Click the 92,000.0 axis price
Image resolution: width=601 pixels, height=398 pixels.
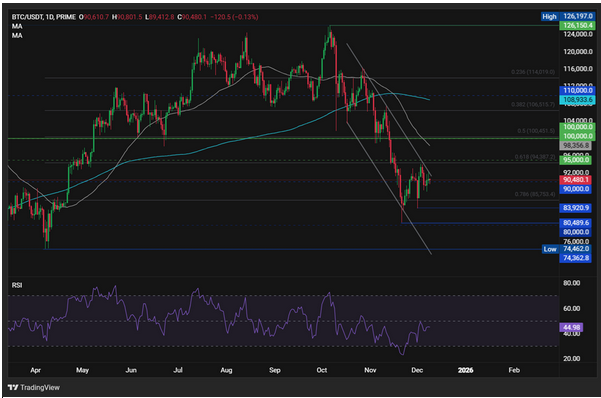coord(576,172)
